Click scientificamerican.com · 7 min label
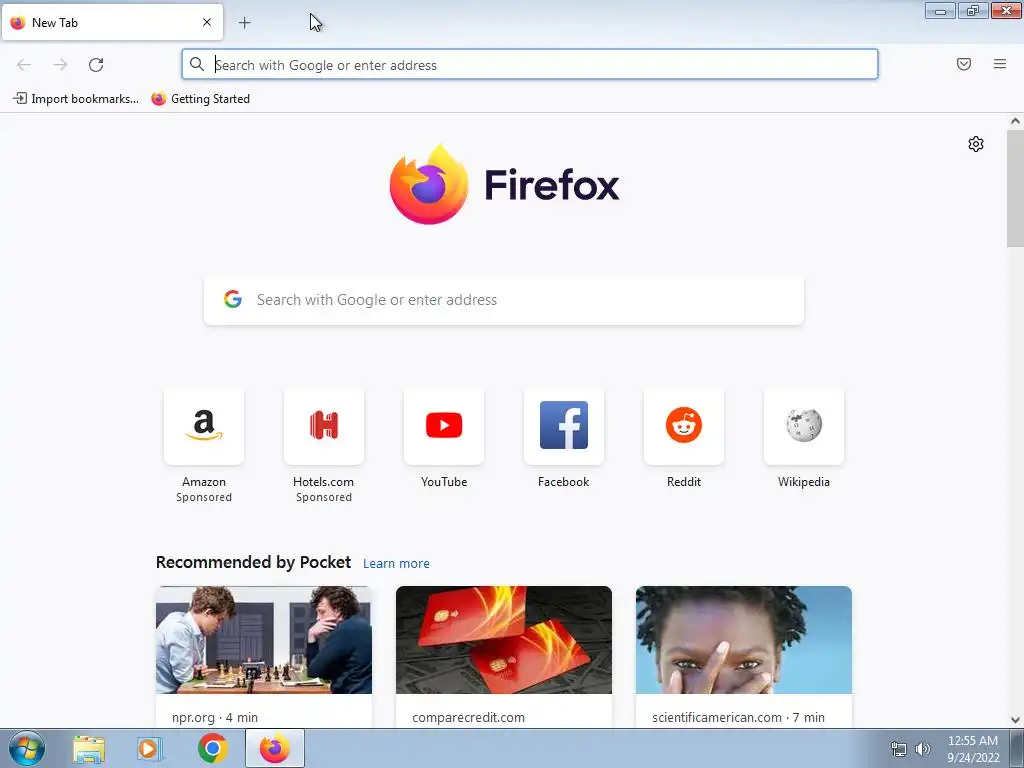 pos(738,717)
